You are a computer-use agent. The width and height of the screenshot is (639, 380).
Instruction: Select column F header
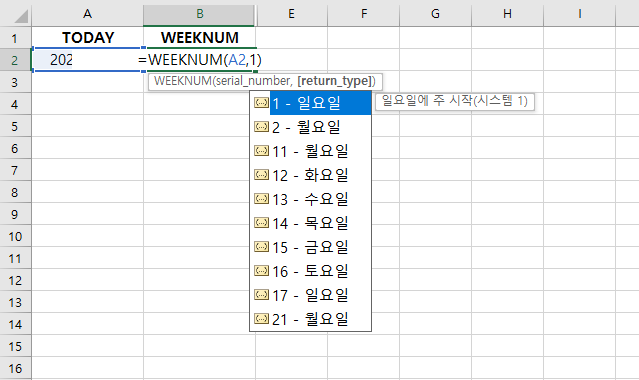point(364,14)
